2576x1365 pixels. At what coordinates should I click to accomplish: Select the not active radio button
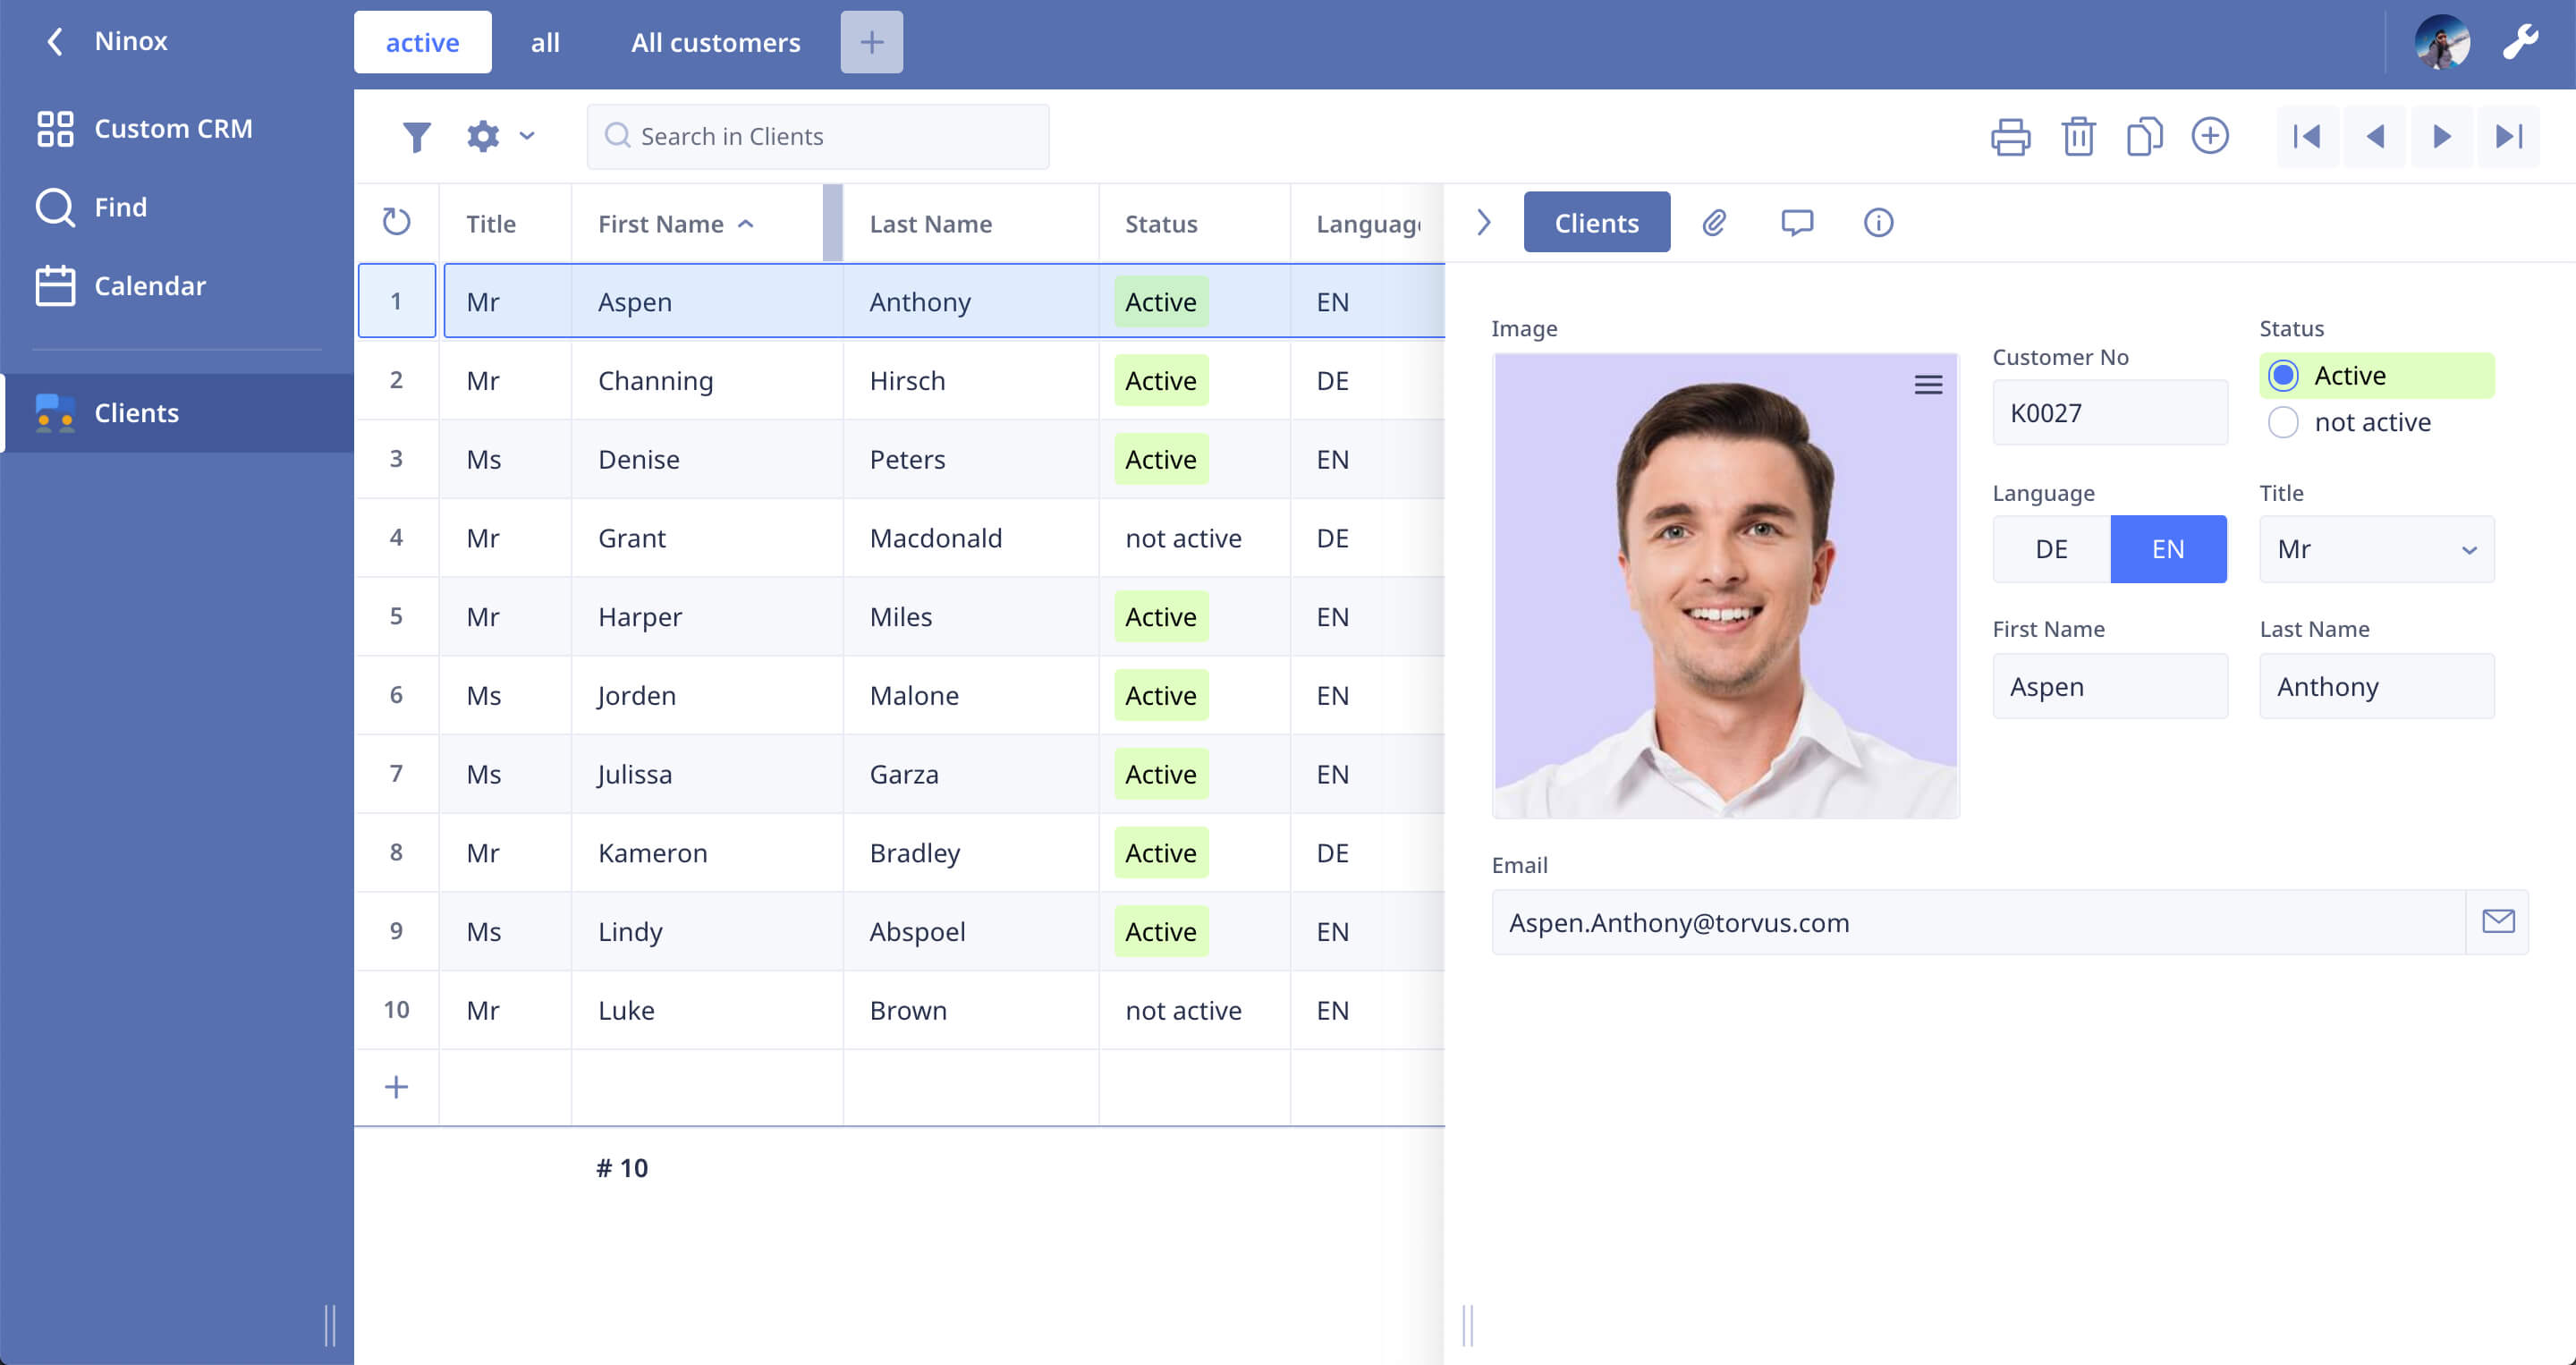click(x=2282, y=422)
